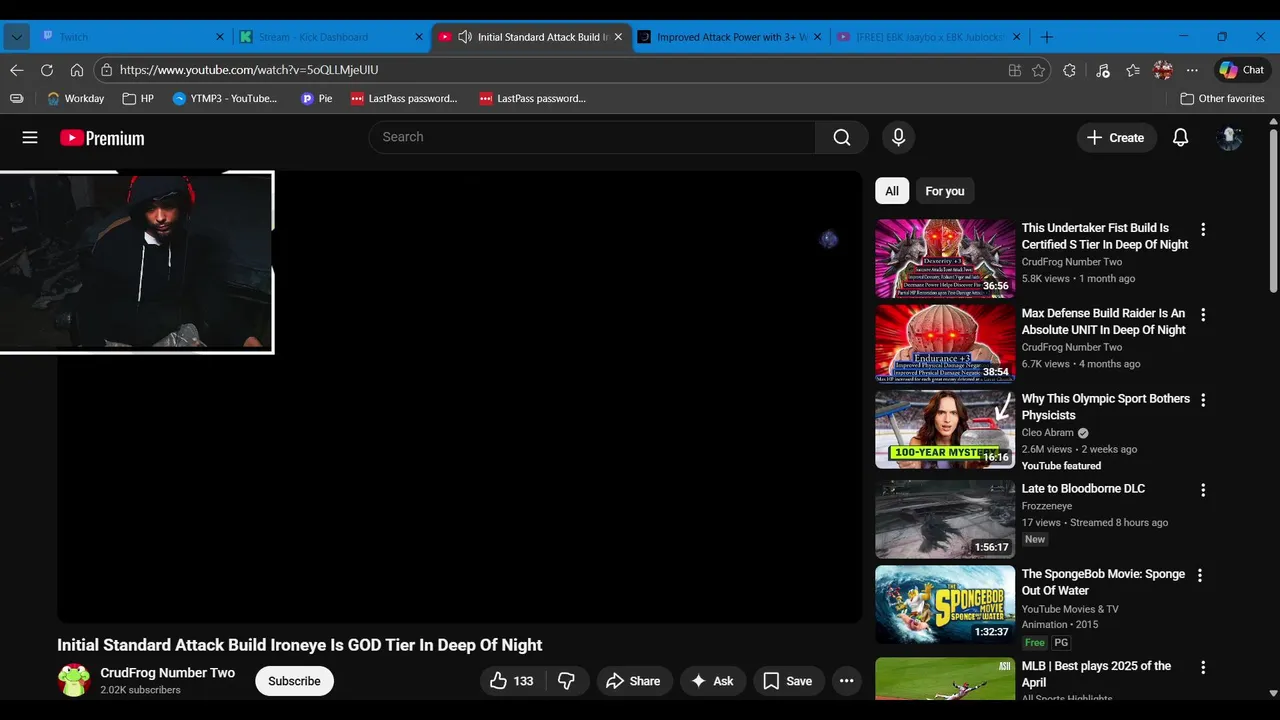Expand the tab actions dropdown

(x=16, y=37)
